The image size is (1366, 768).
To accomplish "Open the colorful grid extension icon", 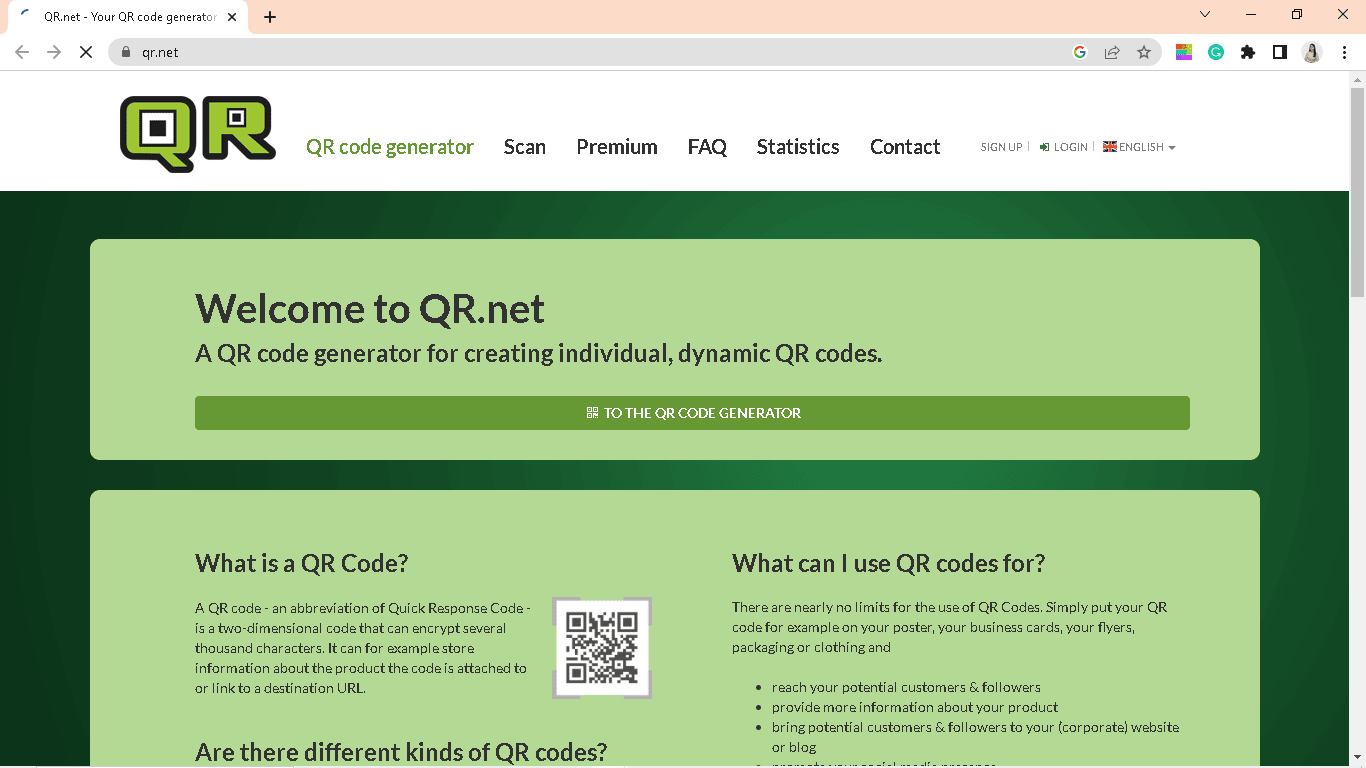I will tap(1184, 52).
